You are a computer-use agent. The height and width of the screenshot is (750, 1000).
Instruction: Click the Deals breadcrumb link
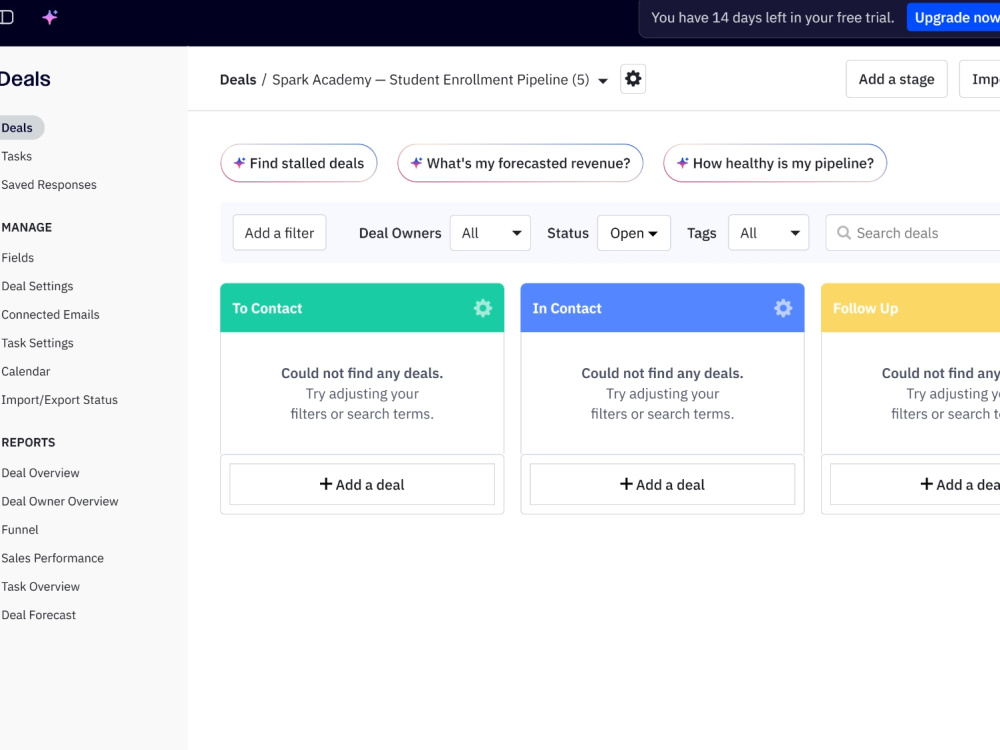point(238,80)
